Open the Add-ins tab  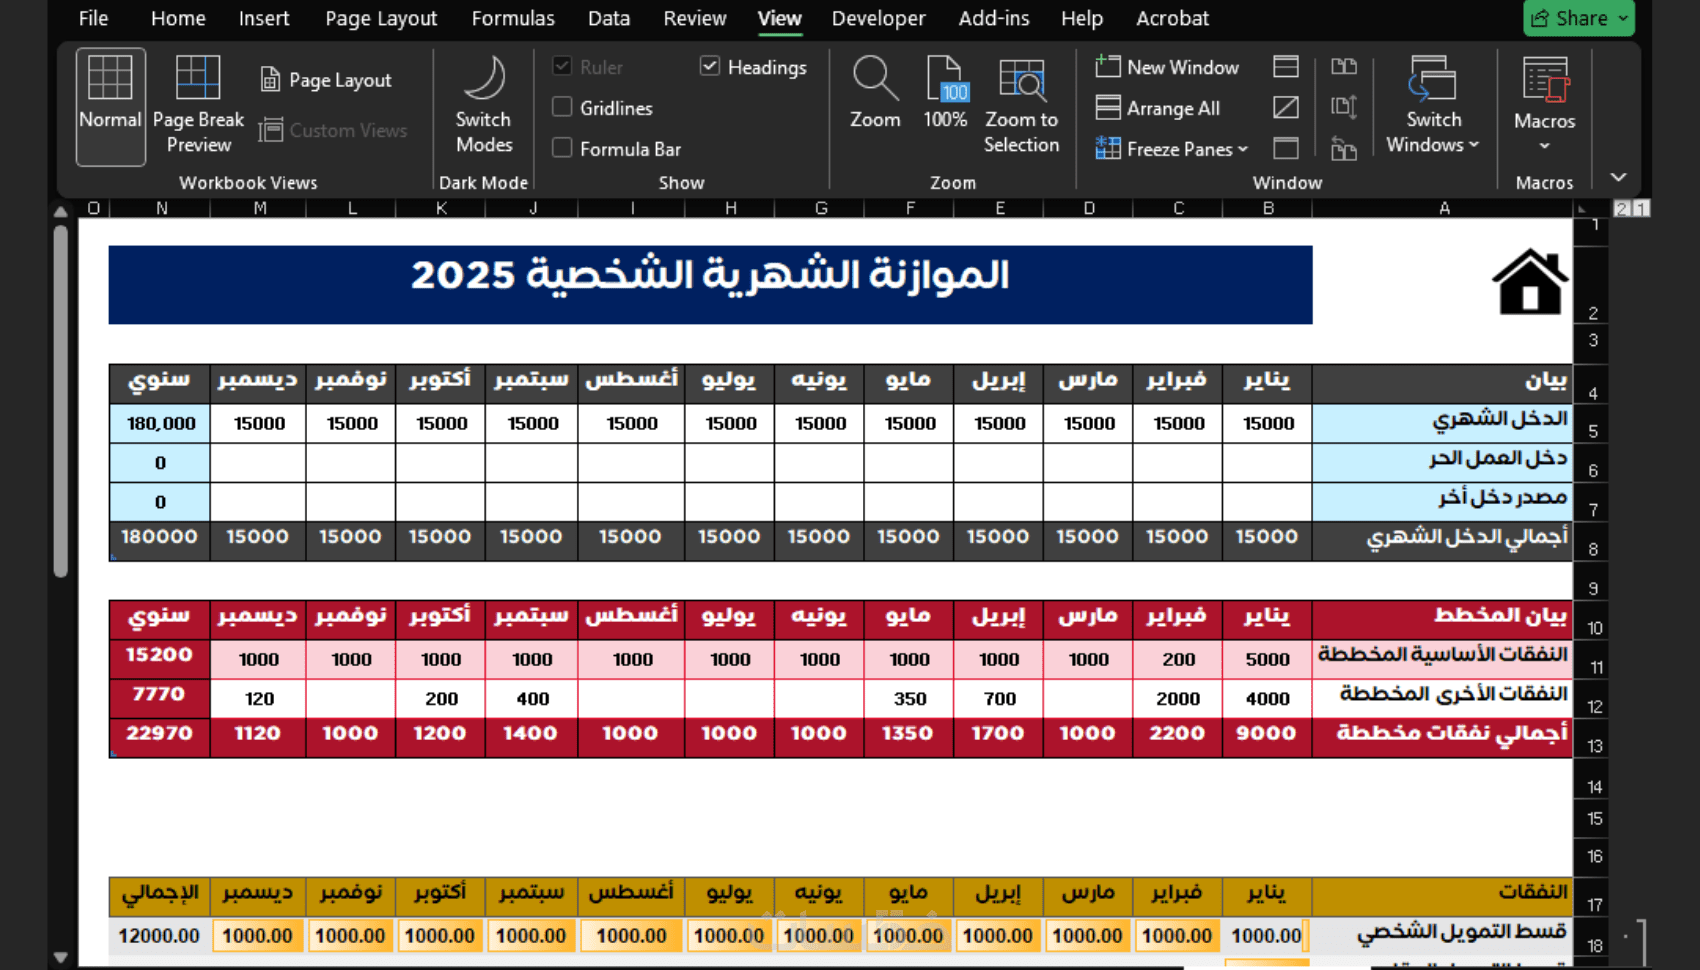(x=994, y=18)
